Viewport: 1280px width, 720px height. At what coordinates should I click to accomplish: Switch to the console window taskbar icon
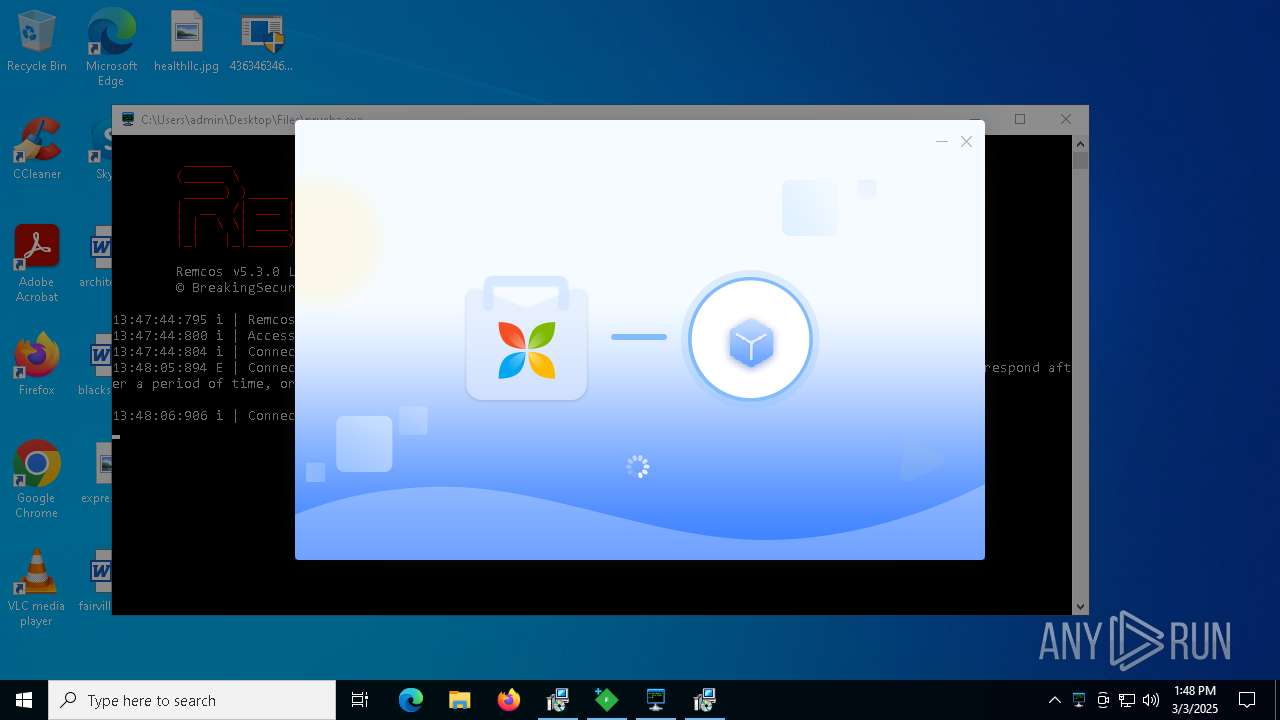(x=656, y=700)
